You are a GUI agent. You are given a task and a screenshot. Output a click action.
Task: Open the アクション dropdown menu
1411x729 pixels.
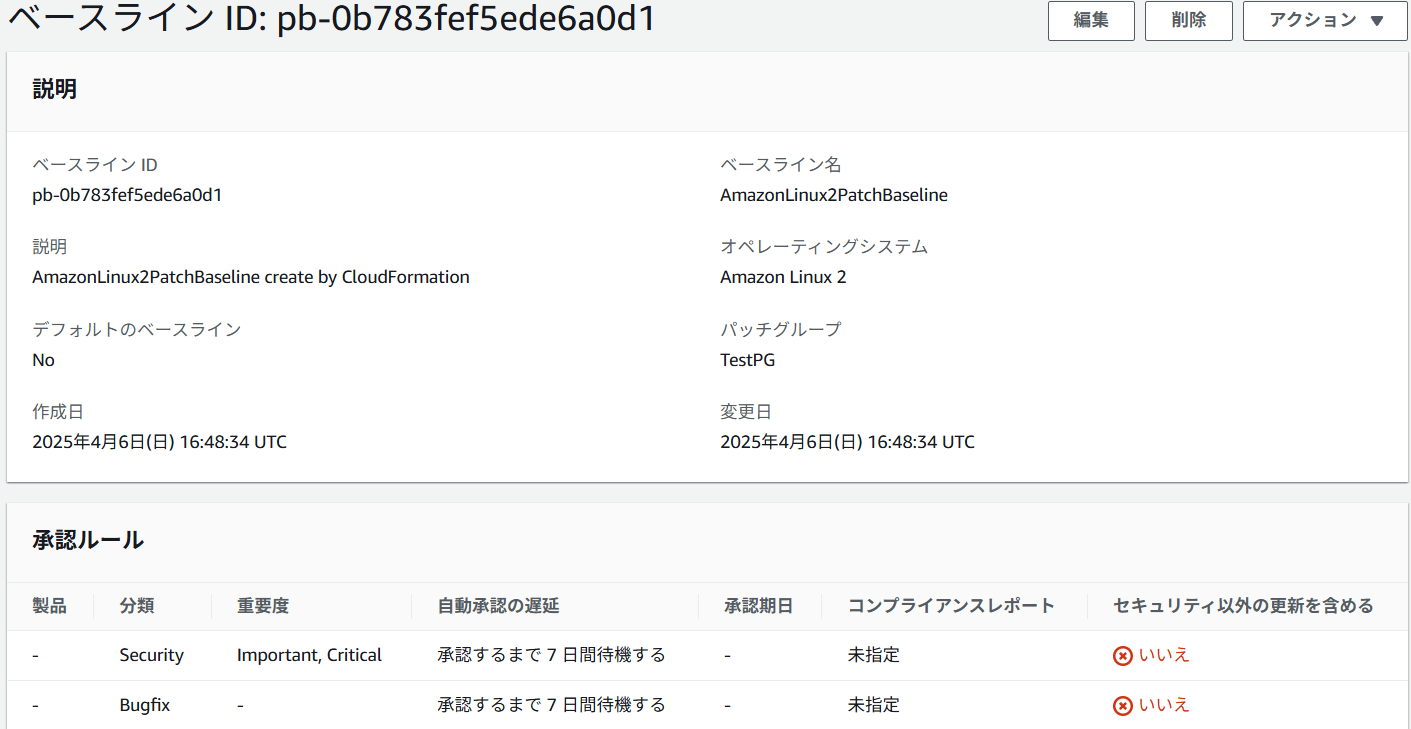(x=1325, y=21)
